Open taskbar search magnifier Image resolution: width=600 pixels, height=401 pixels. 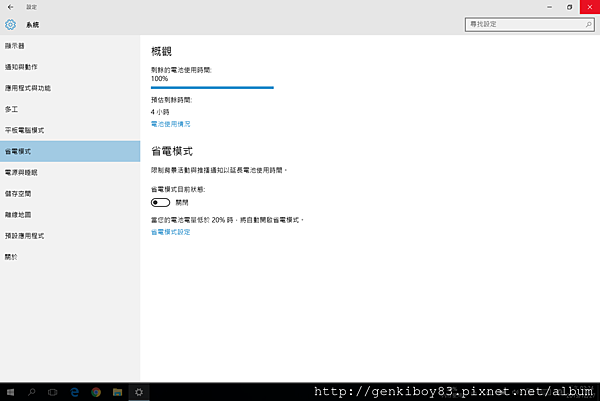click(32, 392)
